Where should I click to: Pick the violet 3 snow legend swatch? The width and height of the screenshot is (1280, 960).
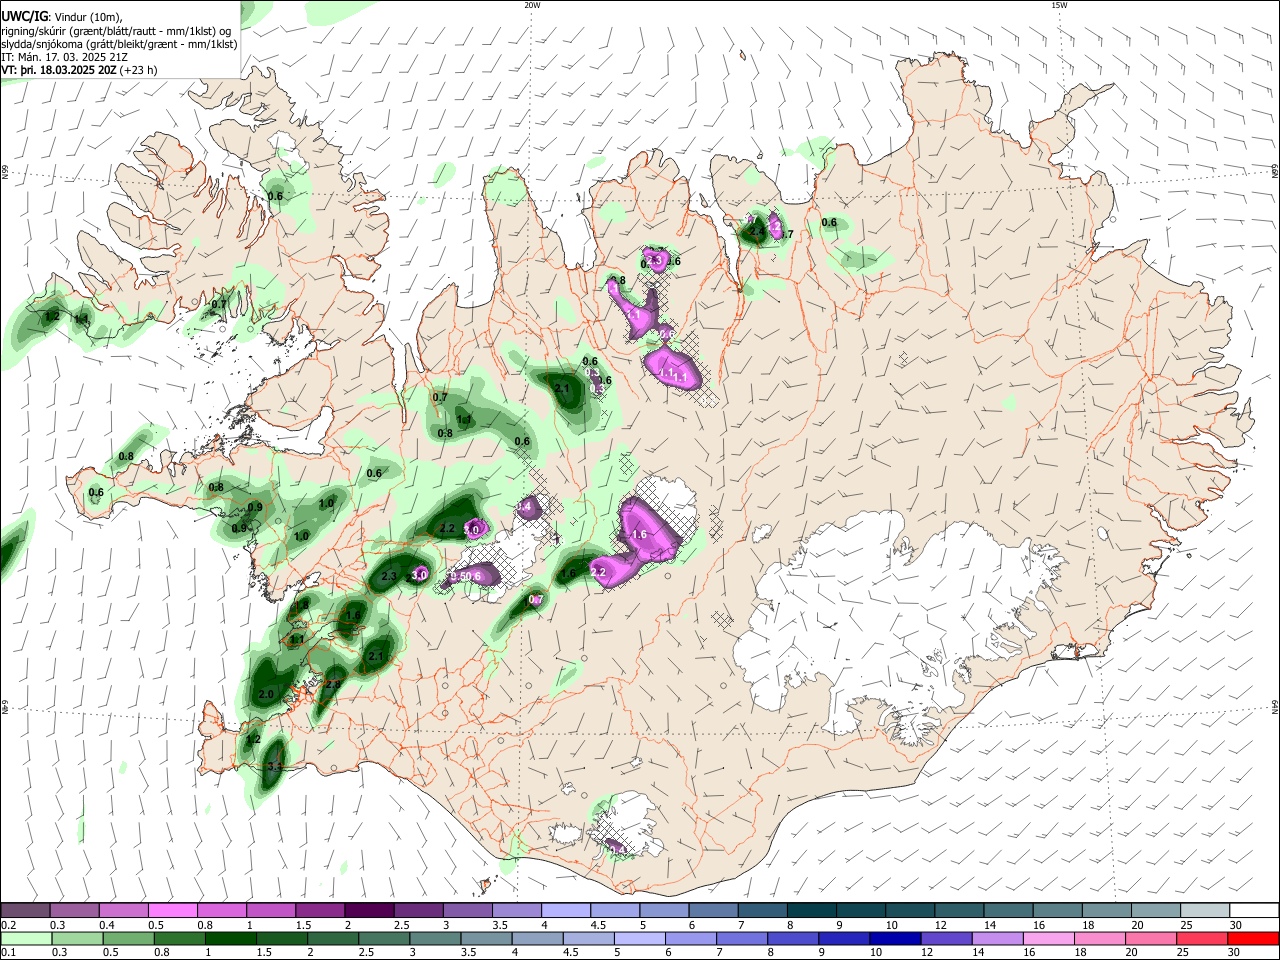tap(467, 910)
